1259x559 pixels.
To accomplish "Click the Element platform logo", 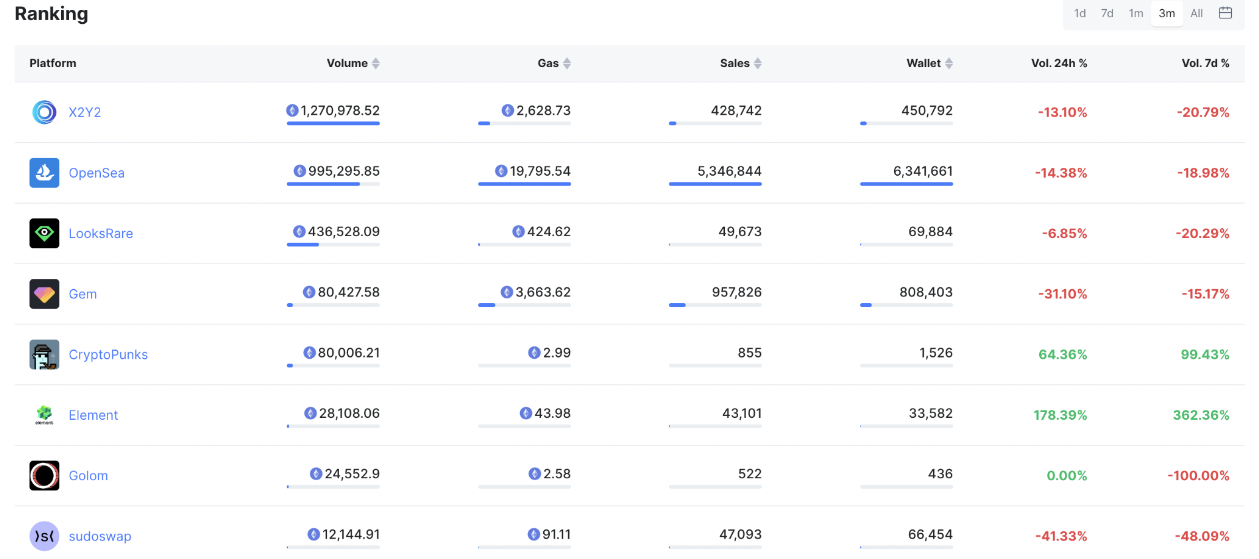I will tap(44, 415).
